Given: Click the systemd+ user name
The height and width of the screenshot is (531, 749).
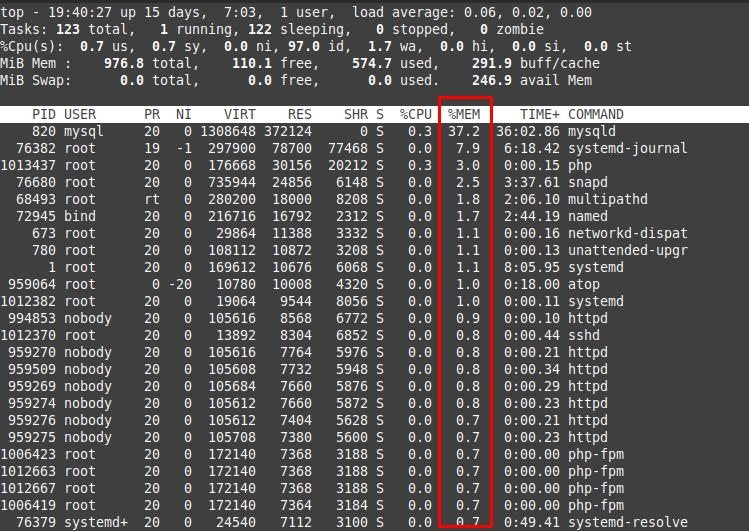Looking at the screenshot, I should [x=96, y=522].
